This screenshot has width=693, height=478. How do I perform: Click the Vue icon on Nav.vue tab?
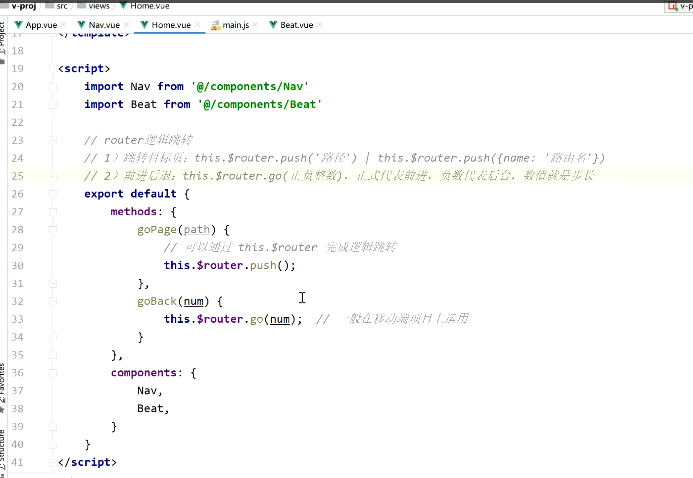click(x=81, y=25)
